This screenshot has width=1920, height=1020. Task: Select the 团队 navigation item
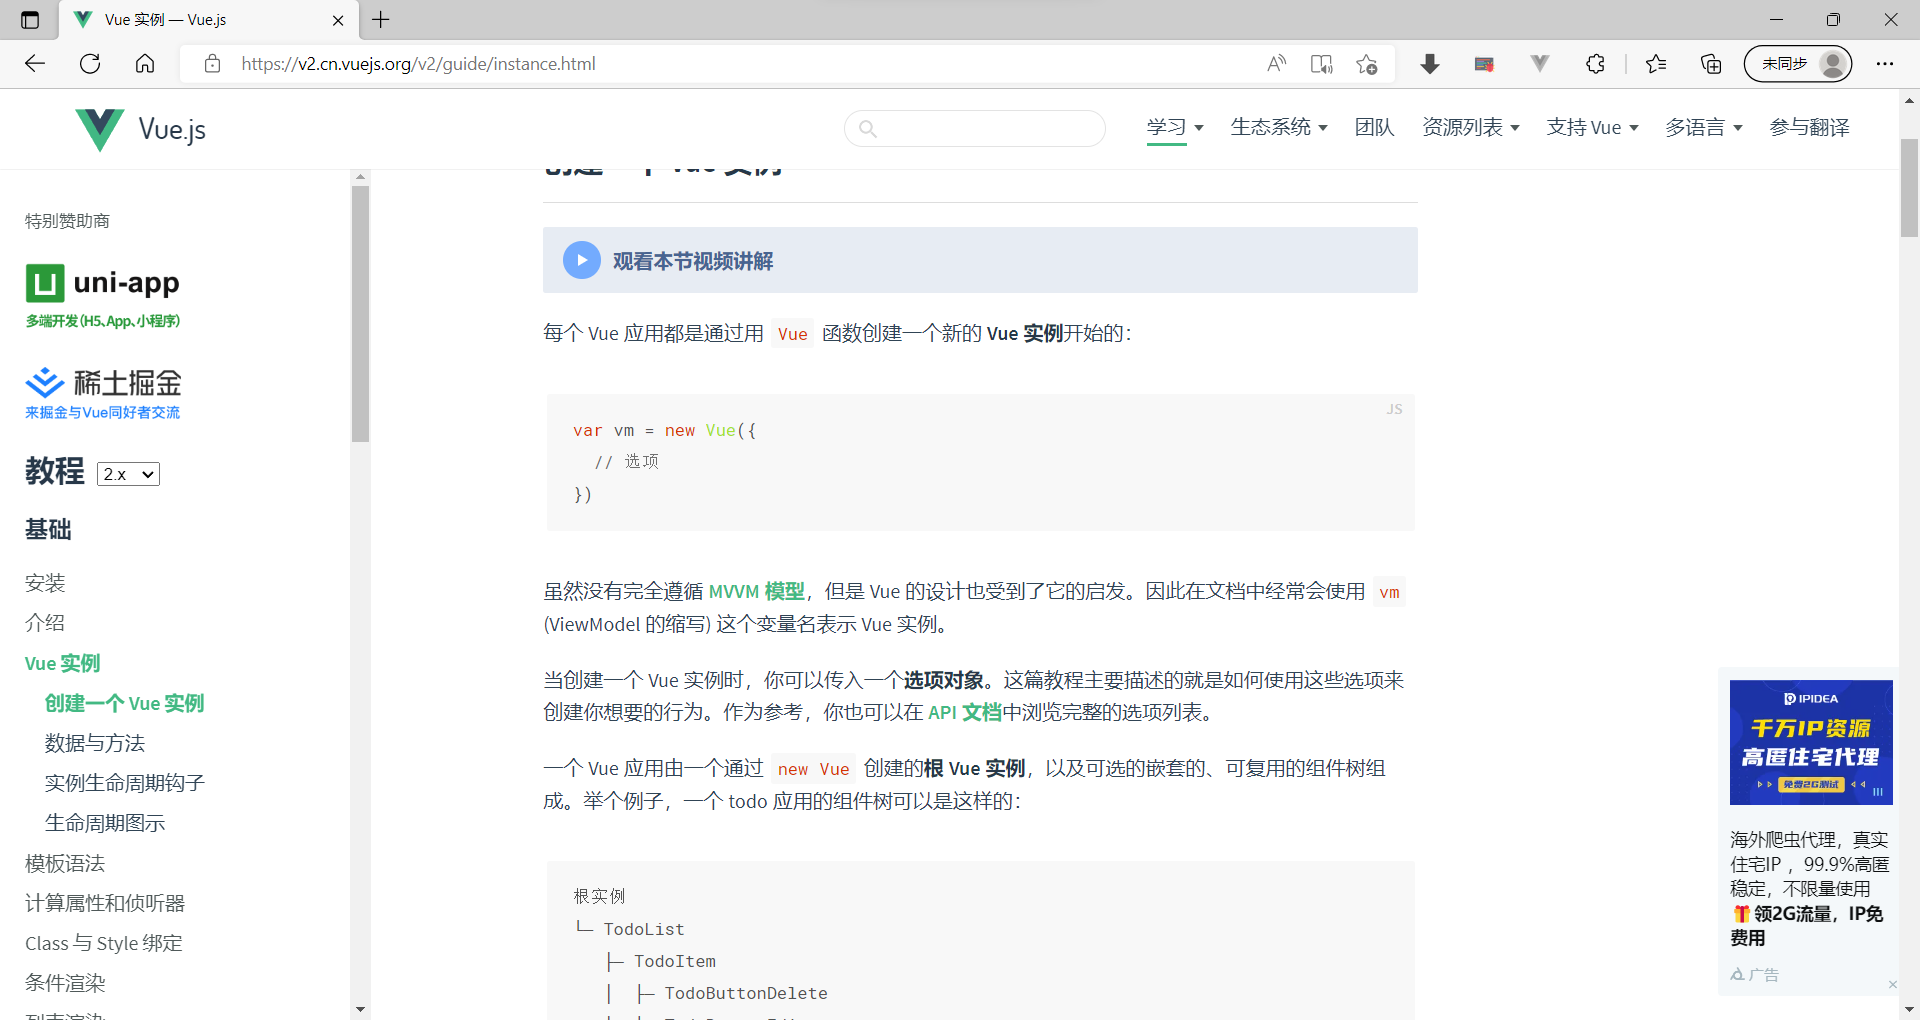[x=1373, y=127]
